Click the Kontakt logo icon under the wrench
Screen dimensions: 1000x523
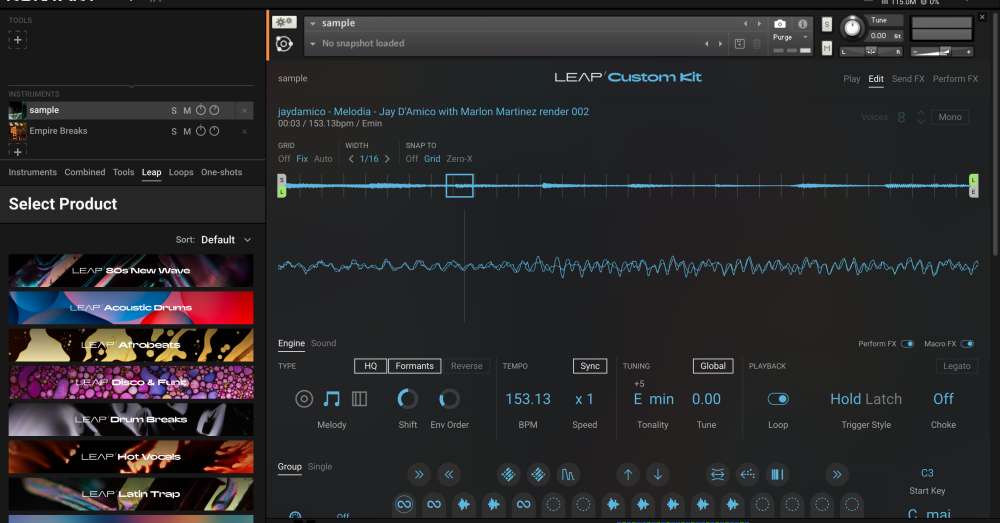(284, 43)
